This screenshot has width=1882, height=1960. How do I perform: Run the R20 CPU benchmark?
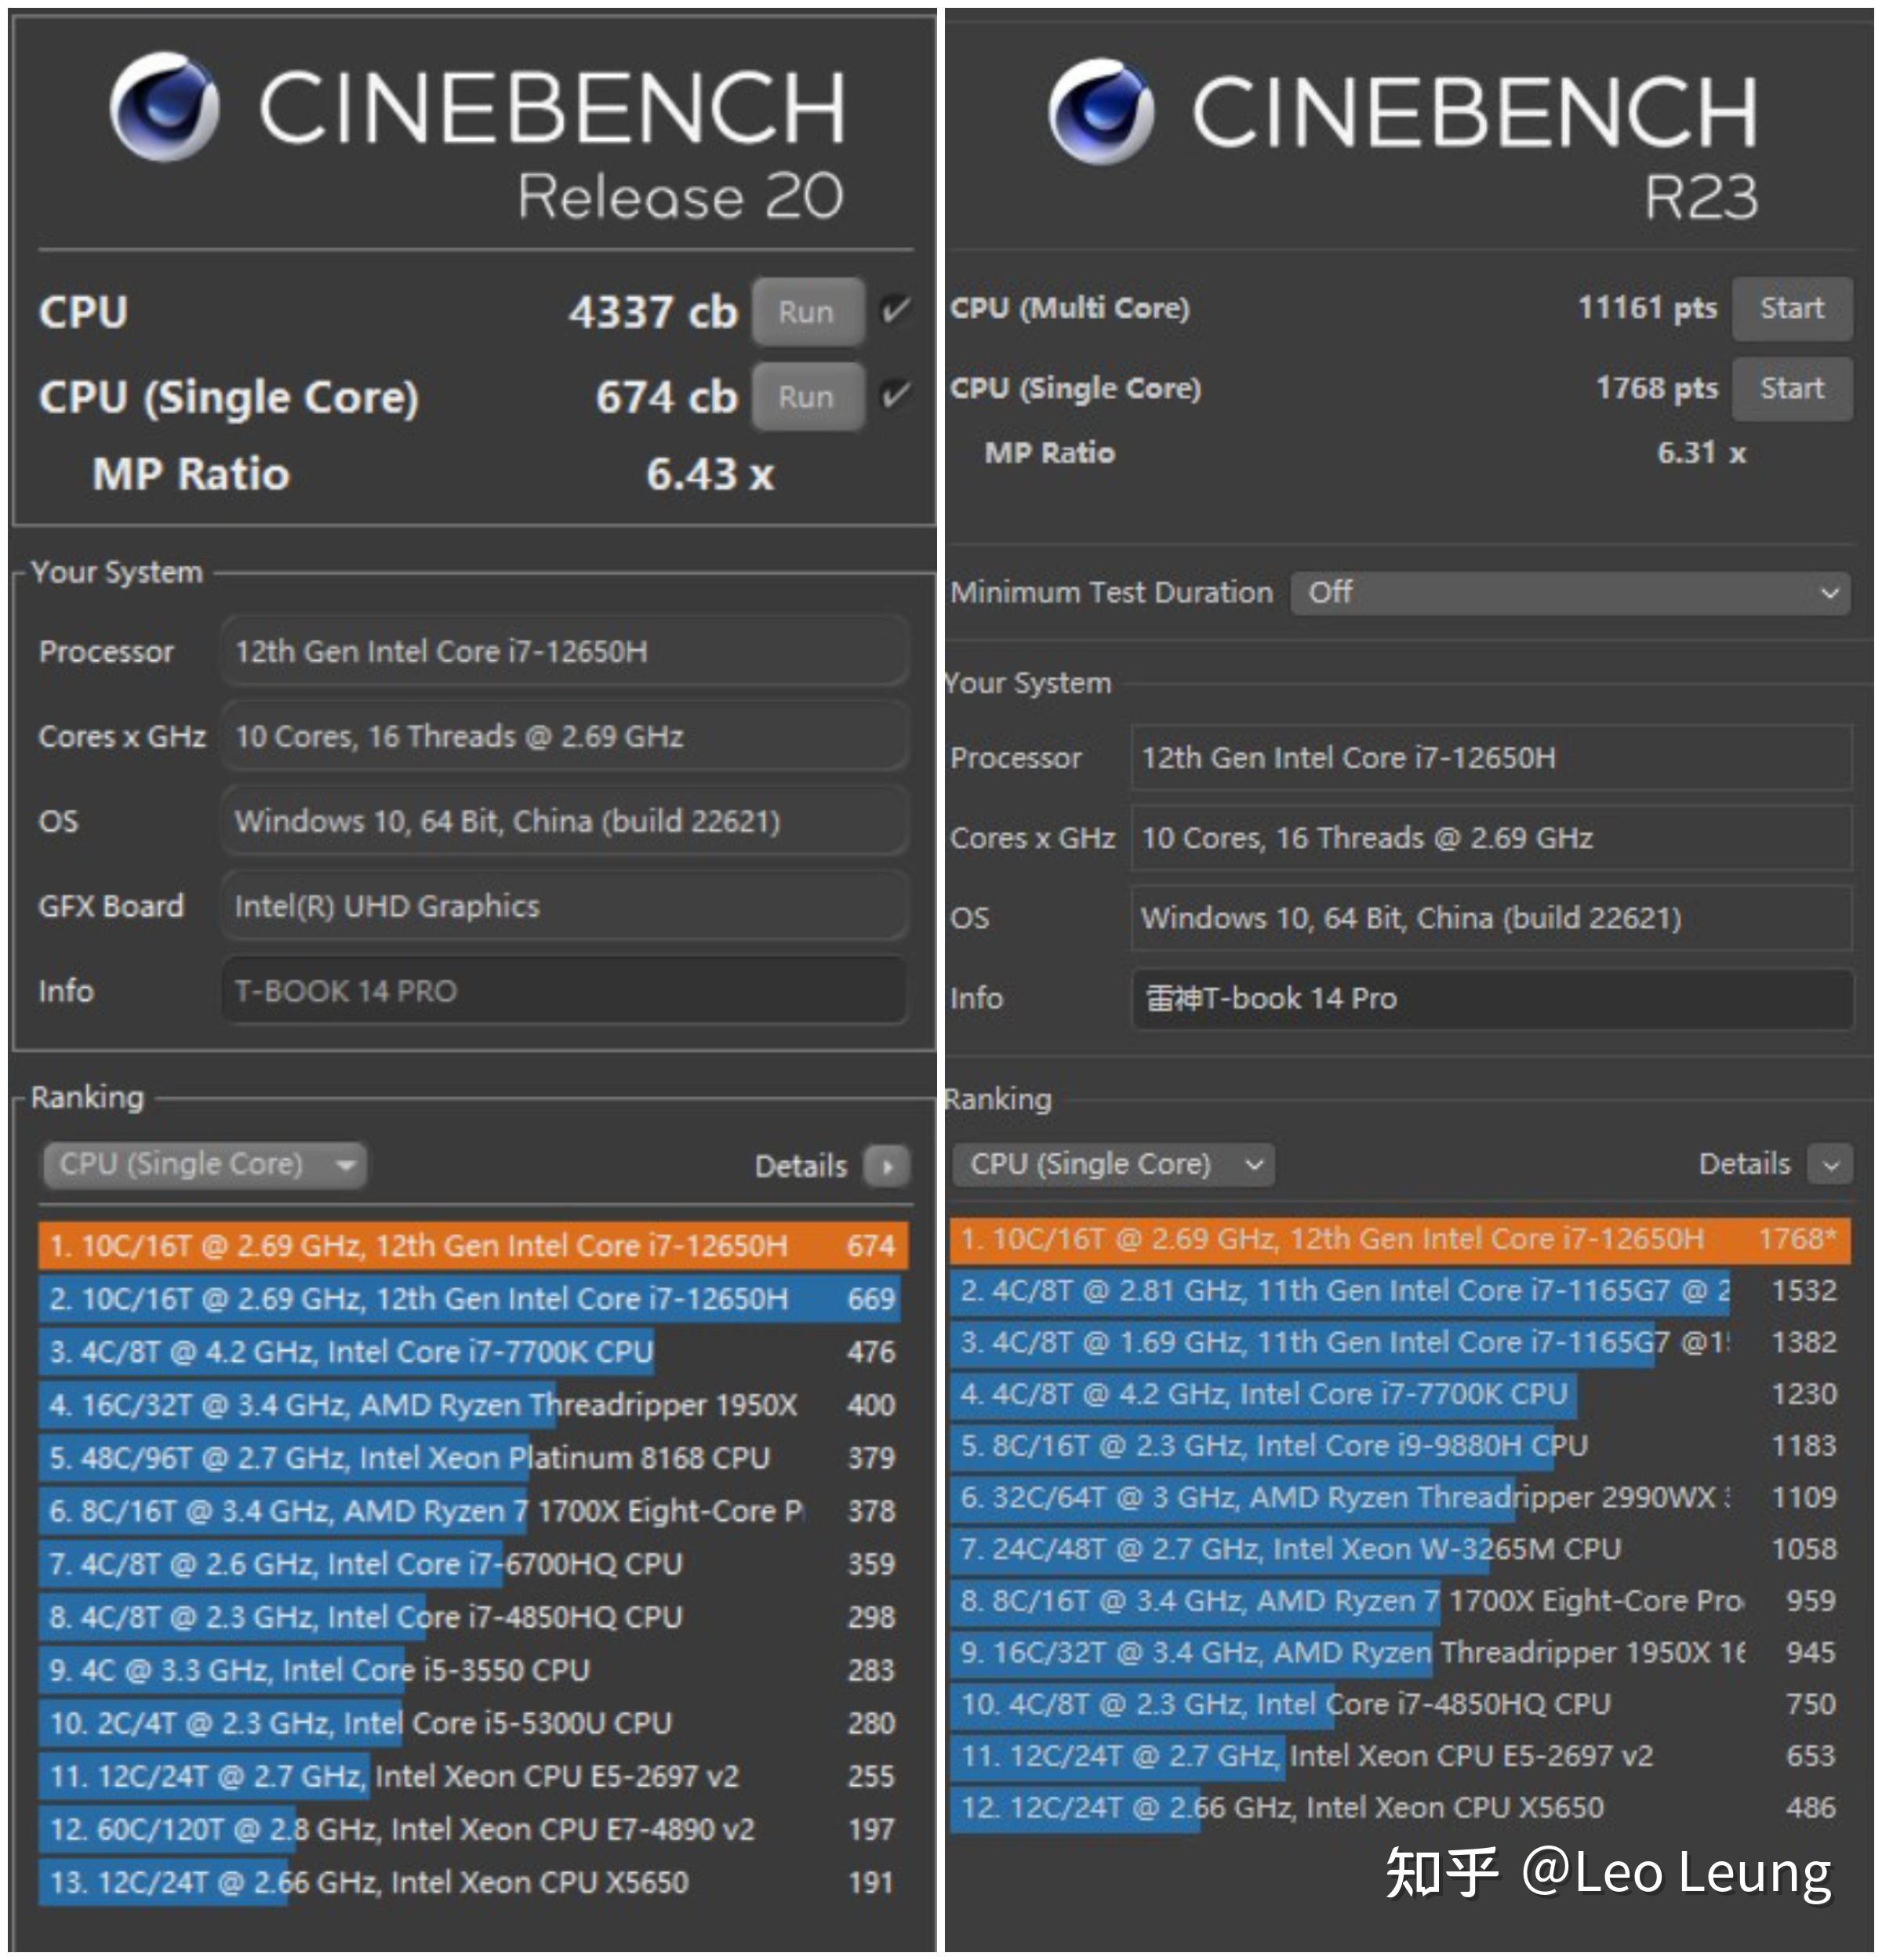(x=807, y=312)
